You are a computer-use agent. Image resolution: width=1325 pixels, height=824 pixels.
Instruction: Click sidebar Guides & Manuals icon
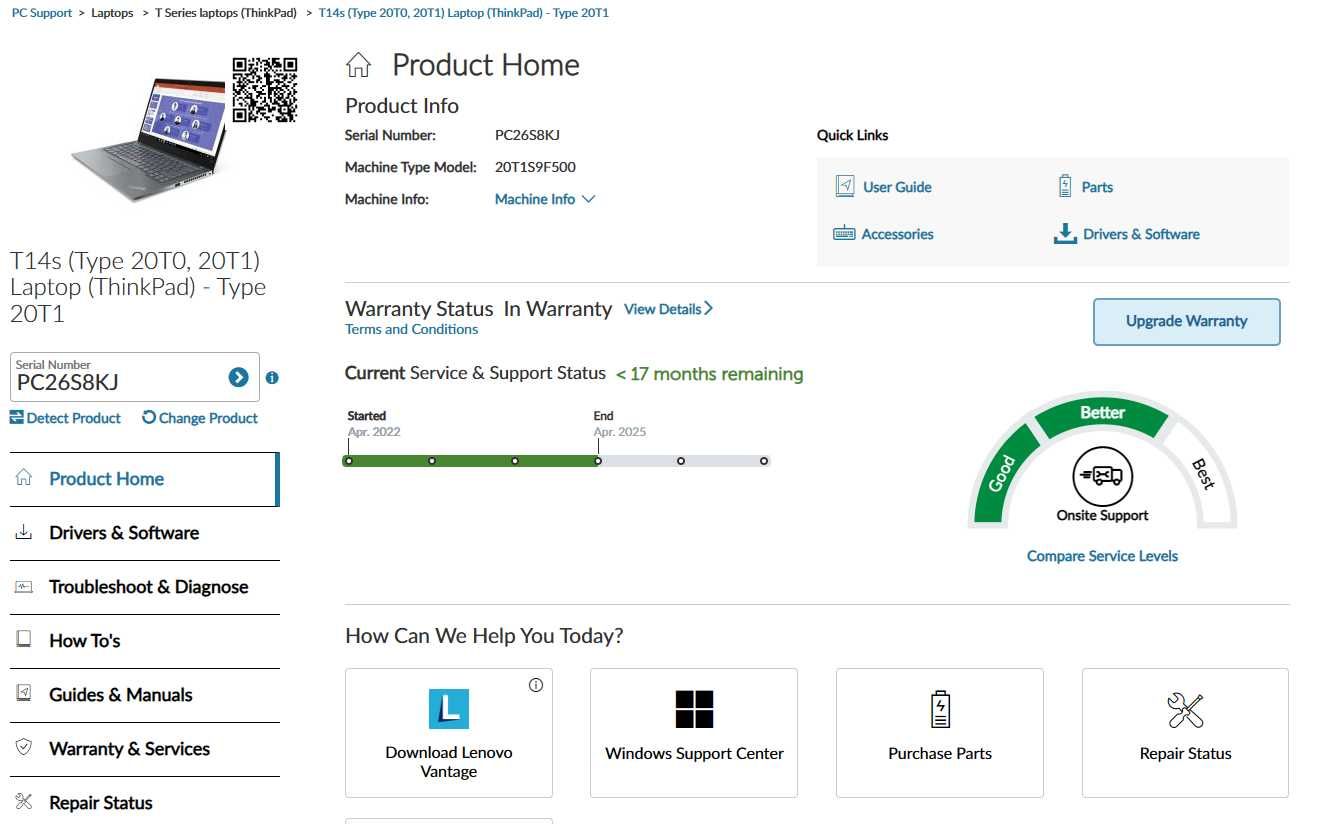[24, 694]
